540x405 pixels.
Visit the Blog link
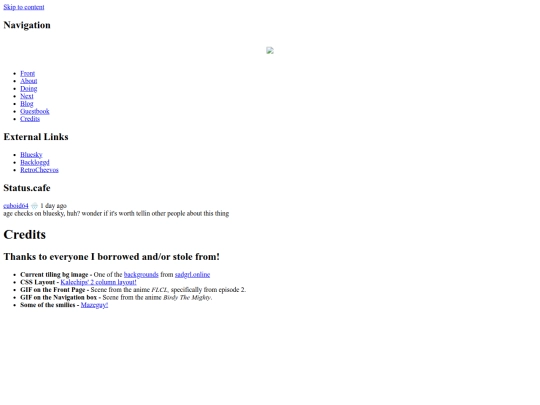click(27, 104)
